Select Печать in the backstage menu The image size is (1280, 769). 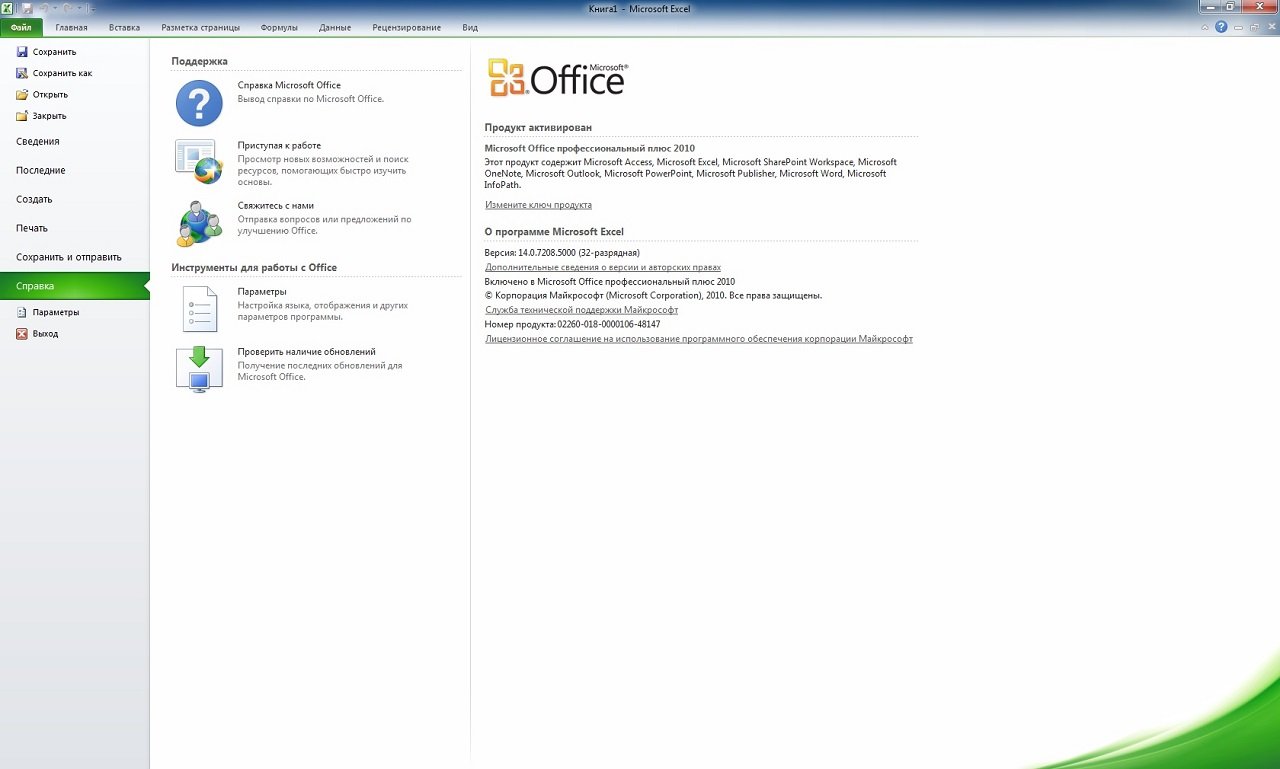[x=32, y=228]
